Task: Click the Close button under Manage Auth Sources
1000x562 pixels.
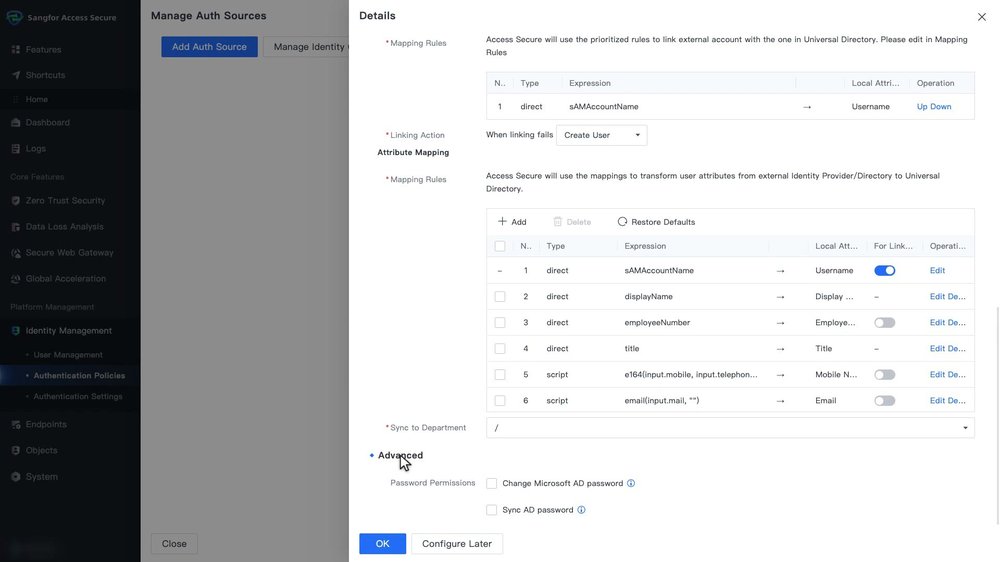Action: point(174,544)
